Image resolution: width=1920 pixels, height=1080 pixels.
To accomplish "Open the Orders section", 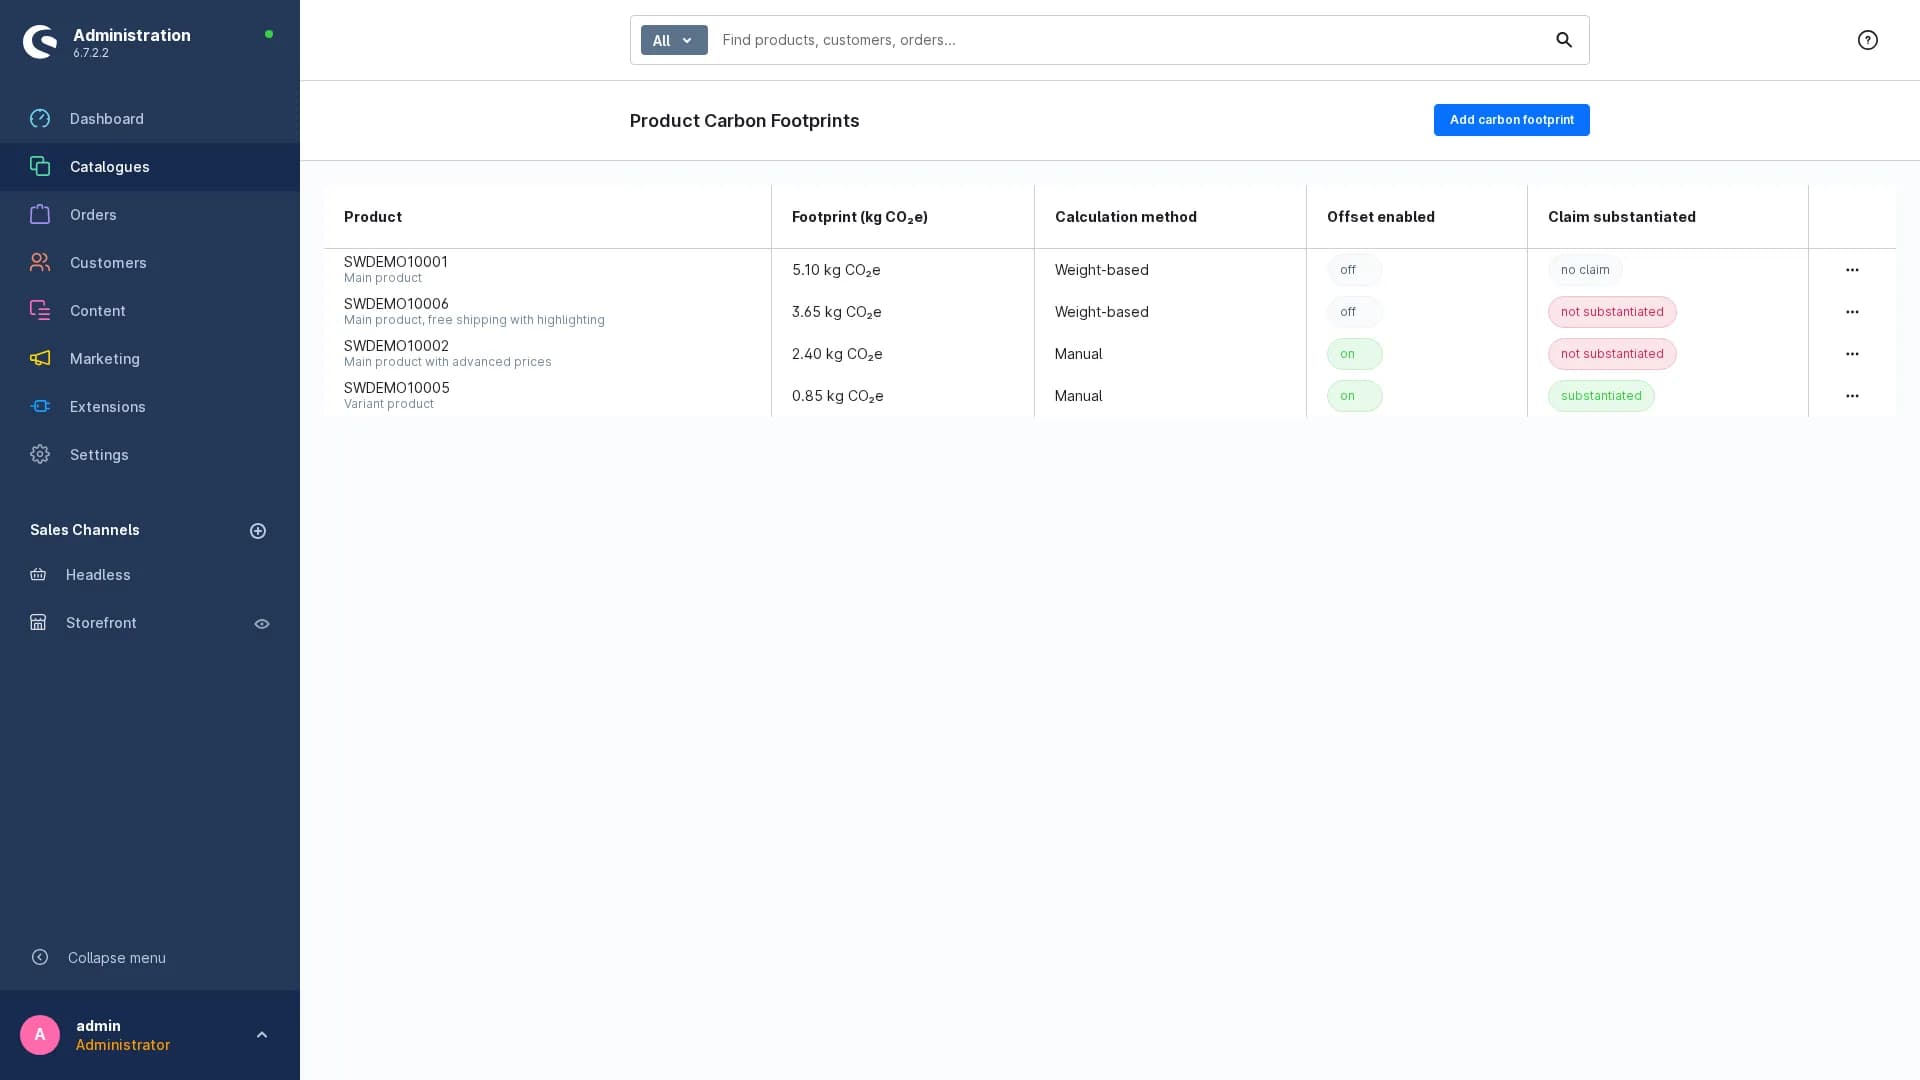I will coord(150,215).
